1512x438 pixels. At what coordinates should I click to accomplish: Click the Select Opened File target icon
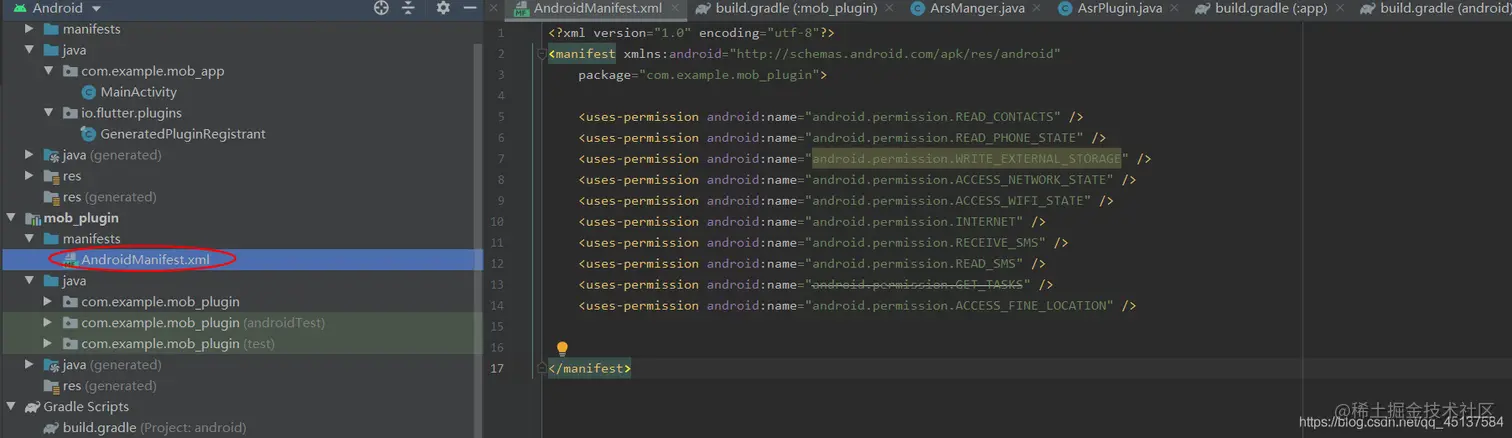[x=381, y=8]
